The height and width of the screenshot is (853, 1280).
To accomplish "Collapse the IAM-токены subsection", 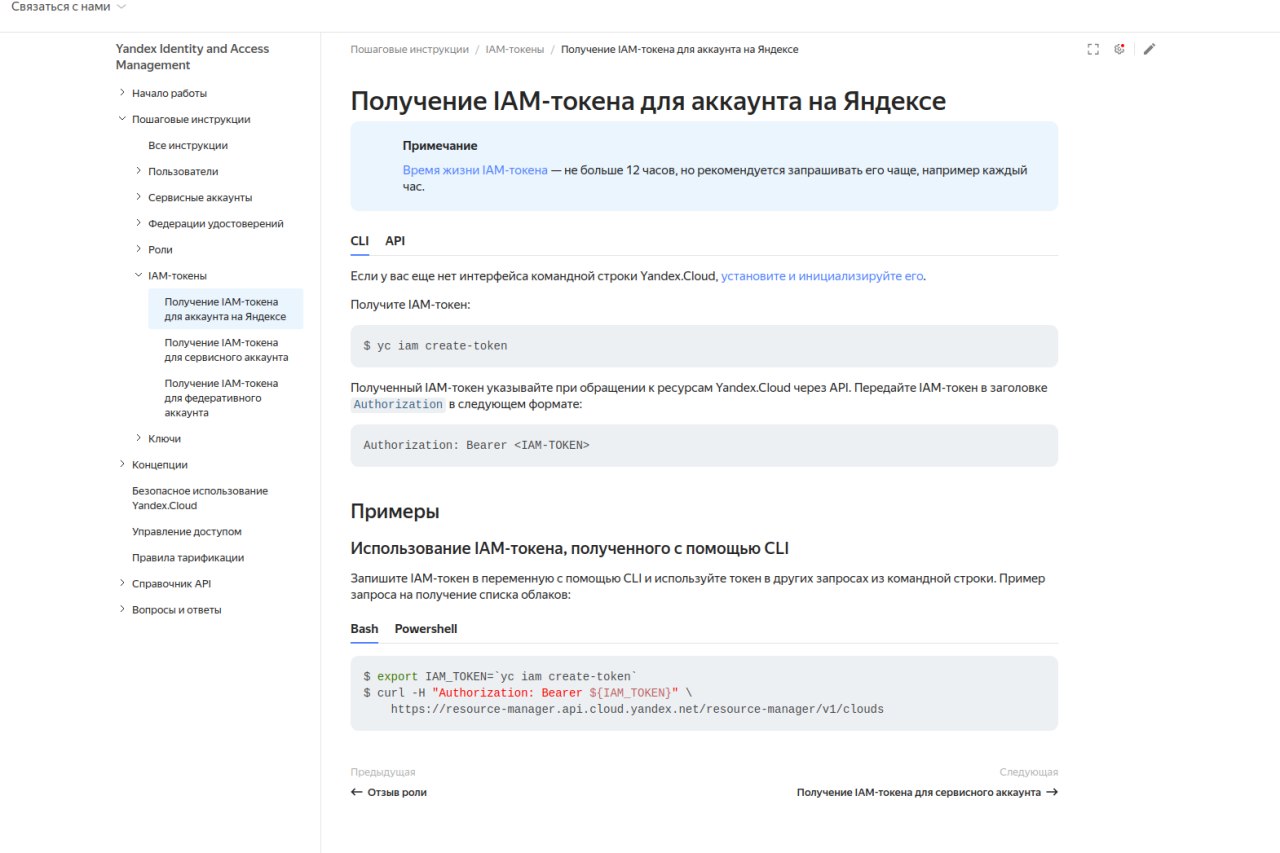I will [x=139, y=275].
